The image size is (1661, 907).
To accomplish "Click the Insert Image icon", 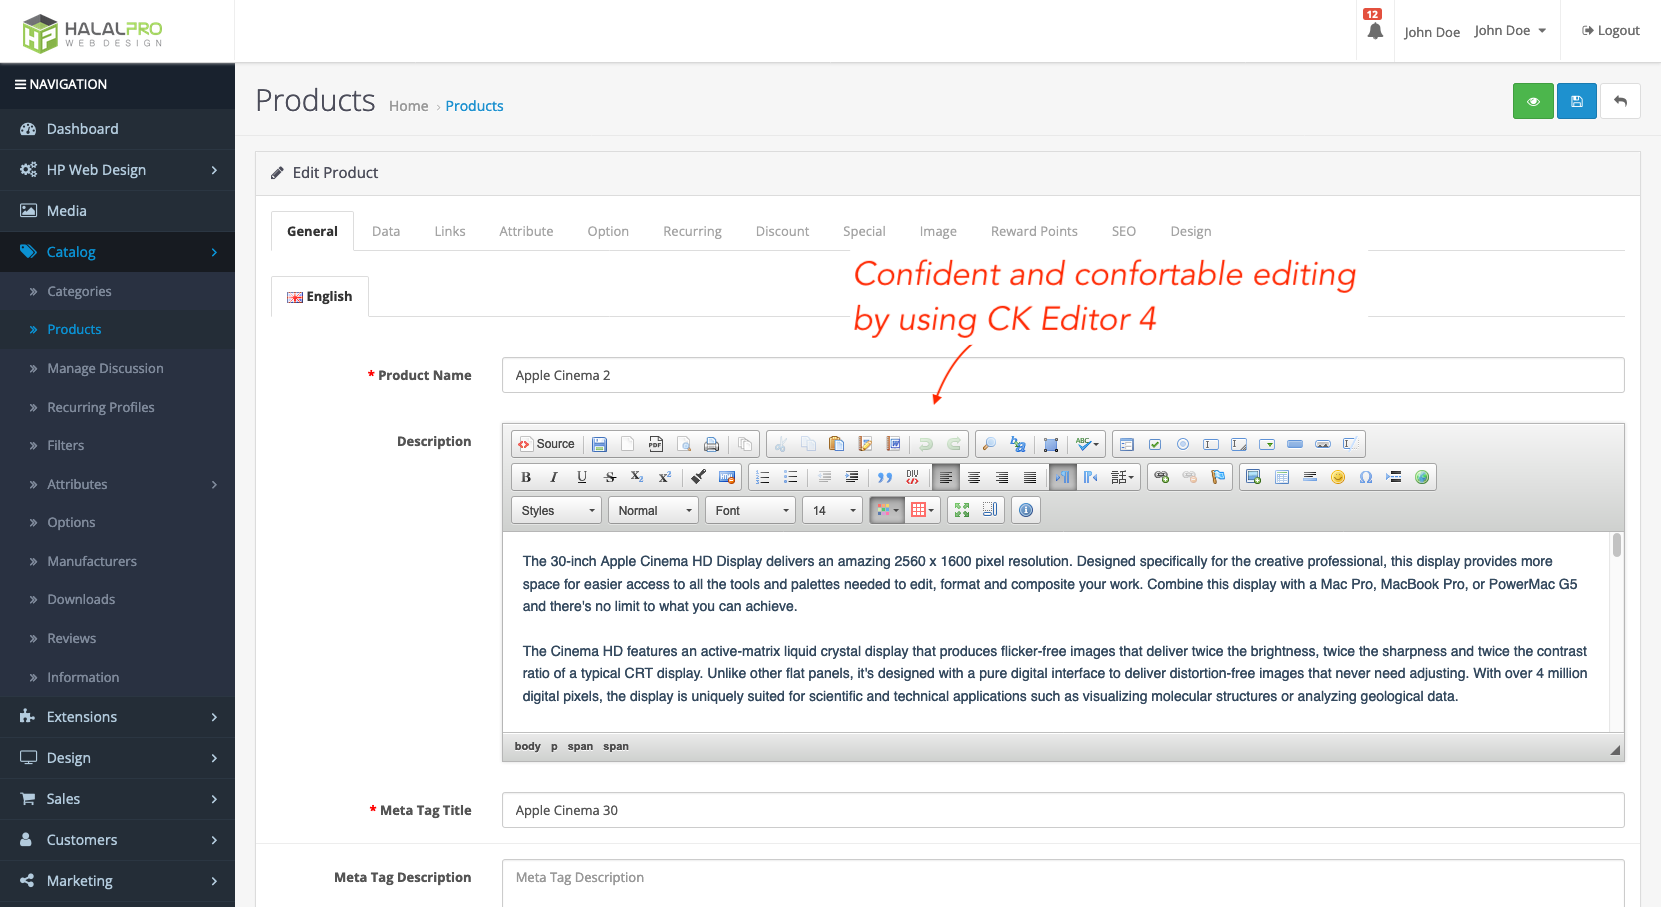I will pos(1253,477).
